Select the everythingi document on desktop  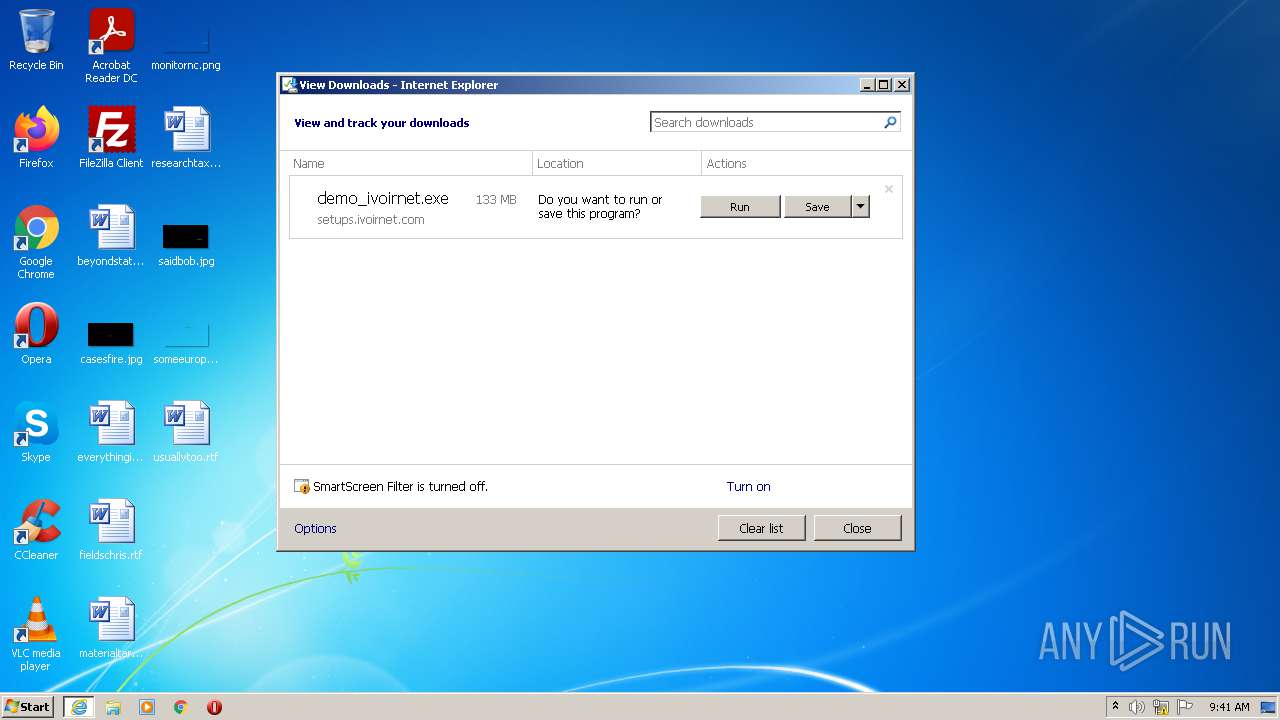111,432
